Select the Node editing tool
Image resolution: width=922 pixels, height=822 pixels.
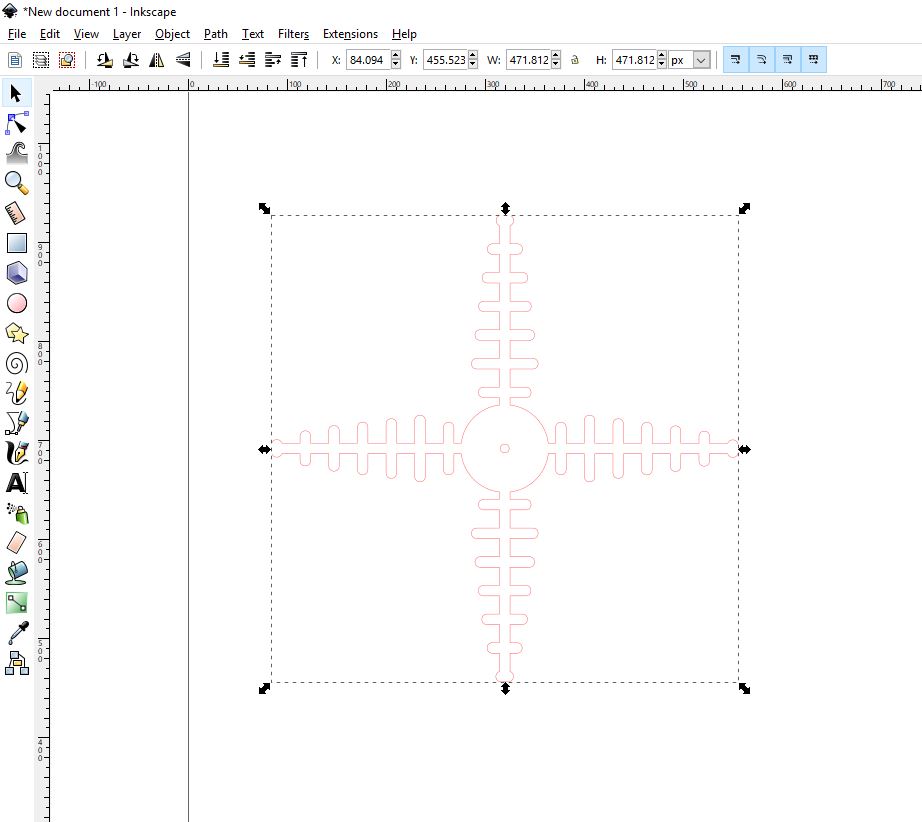pyautogui.click(x=16, y=123)
